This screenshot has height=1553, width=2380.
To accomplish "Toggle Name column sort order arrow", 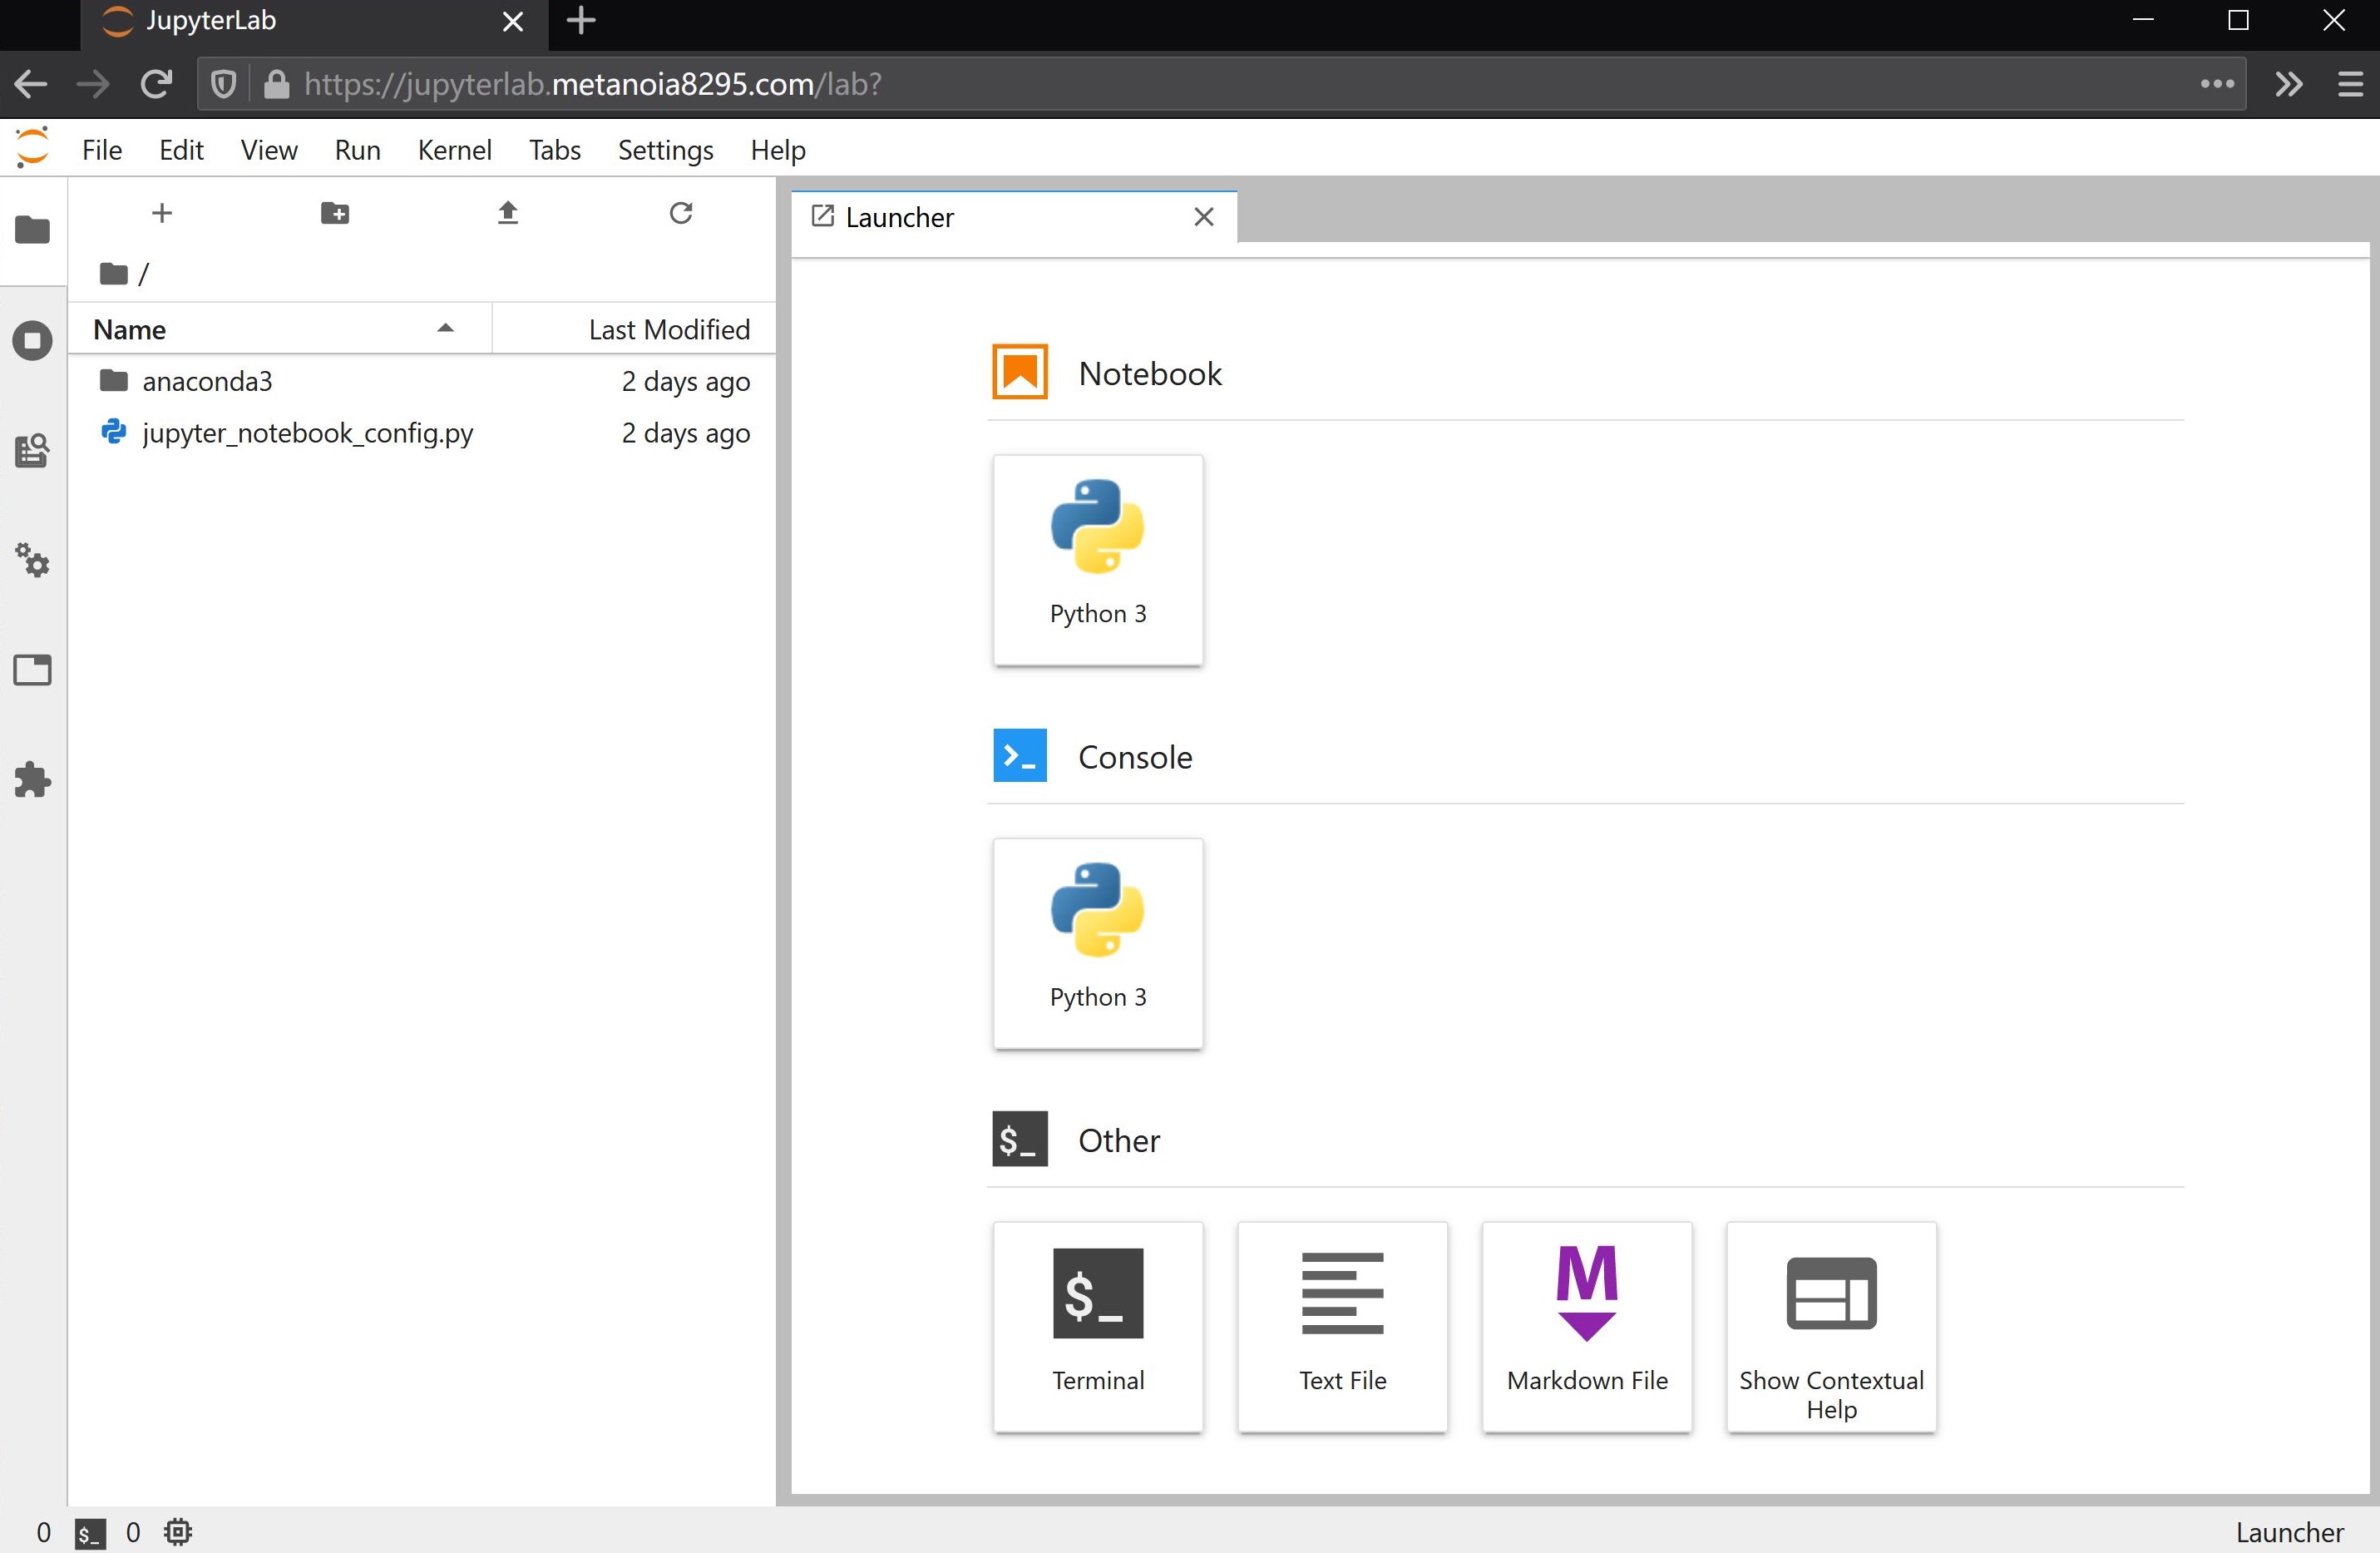I will tap(446, 328).
